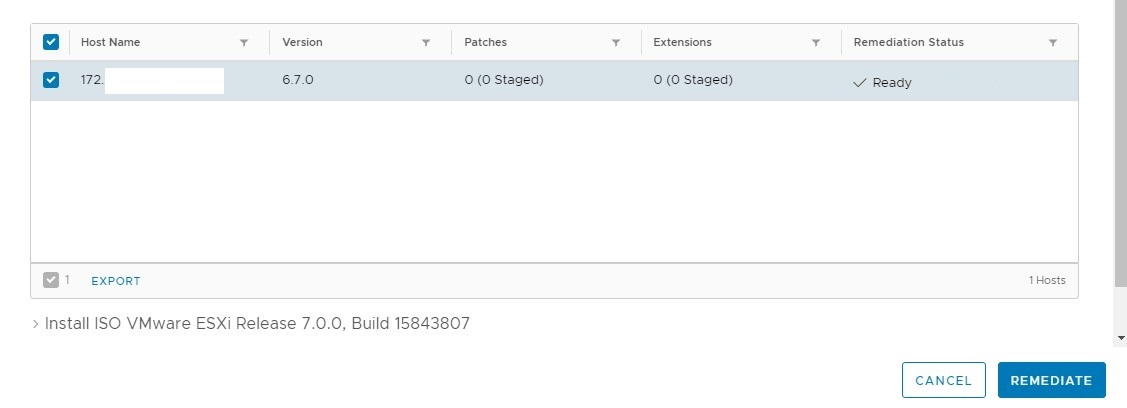The height and width of the screenshot is (408, 1127).
Task: Open filter icon for Host Name column
Action: tap(244, 43)
